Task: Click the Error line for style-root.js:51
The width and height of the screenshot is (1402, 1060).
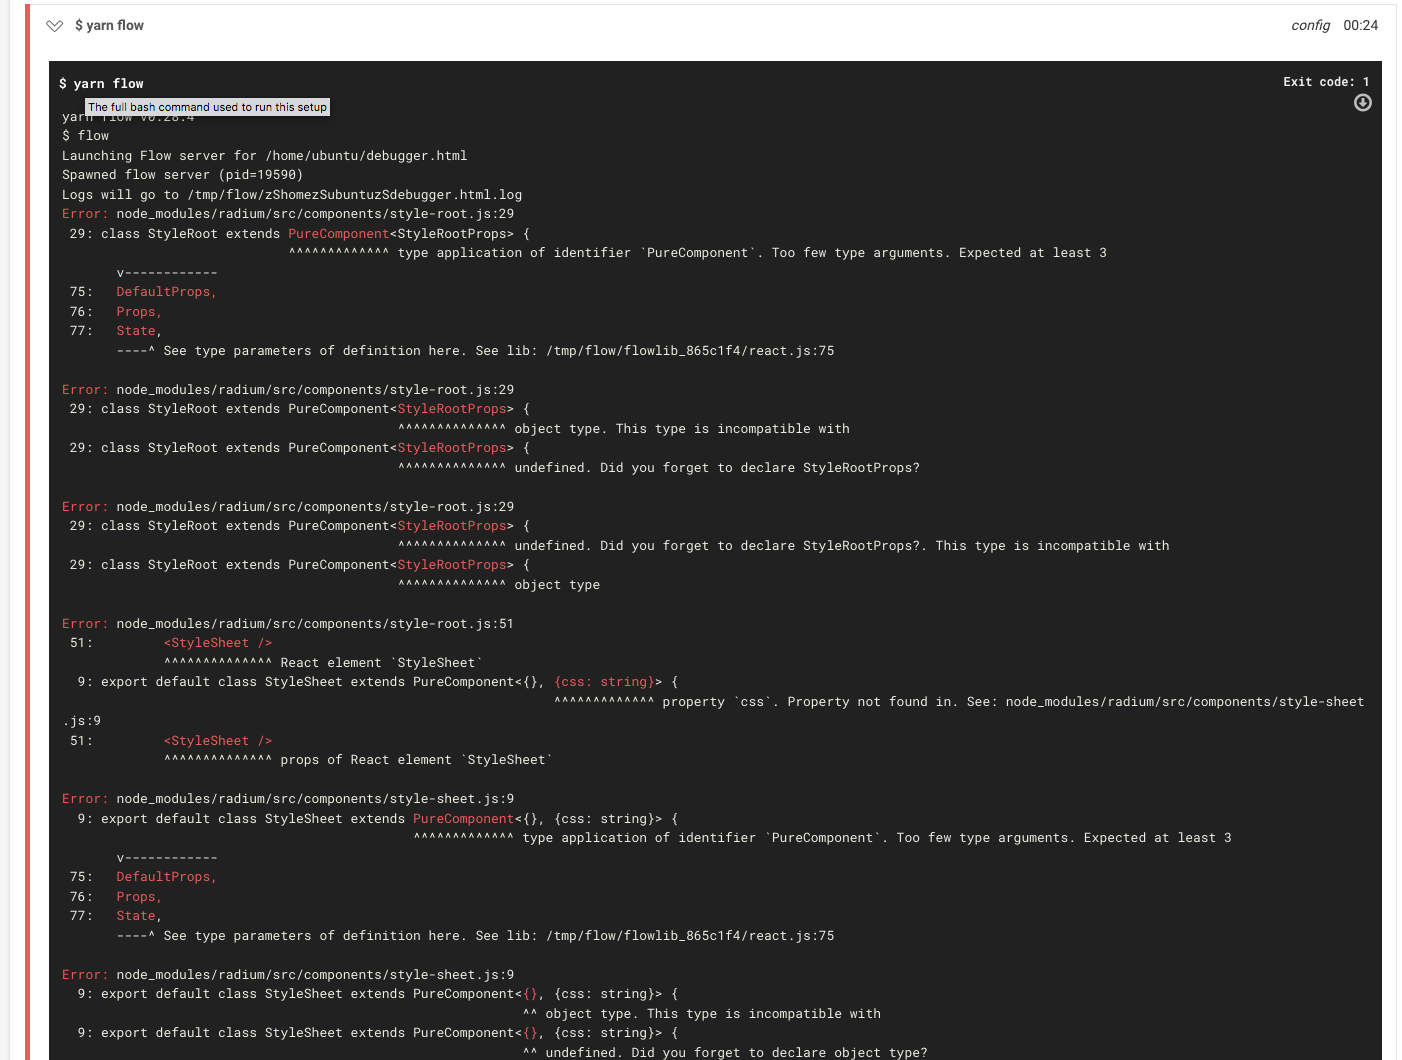Action: click(288, 624)
